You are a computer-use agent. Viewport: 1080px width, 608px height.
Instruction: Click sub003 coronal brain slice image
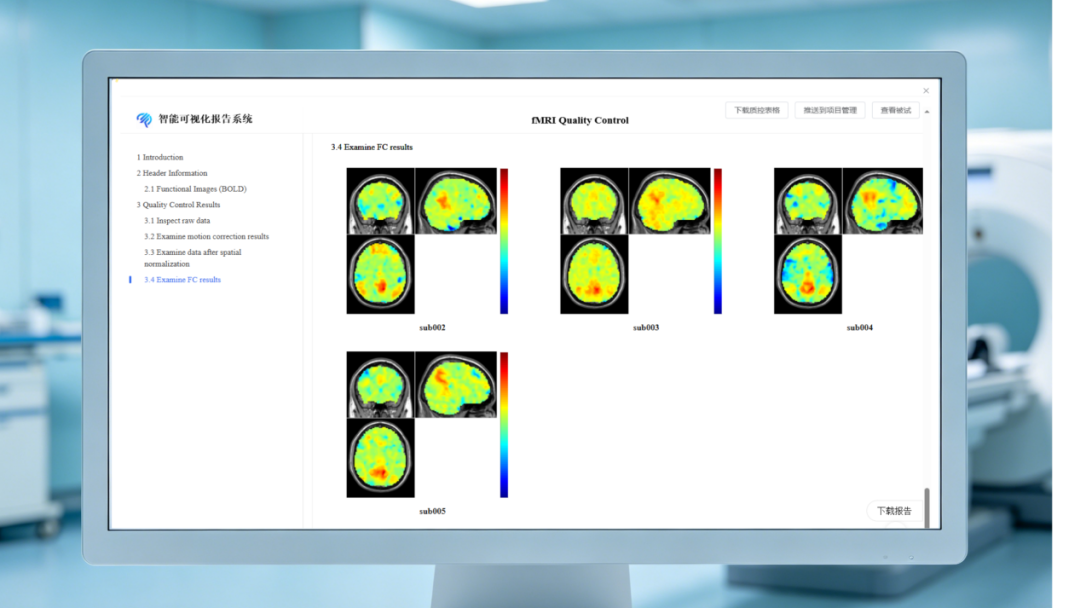[594, 201]
